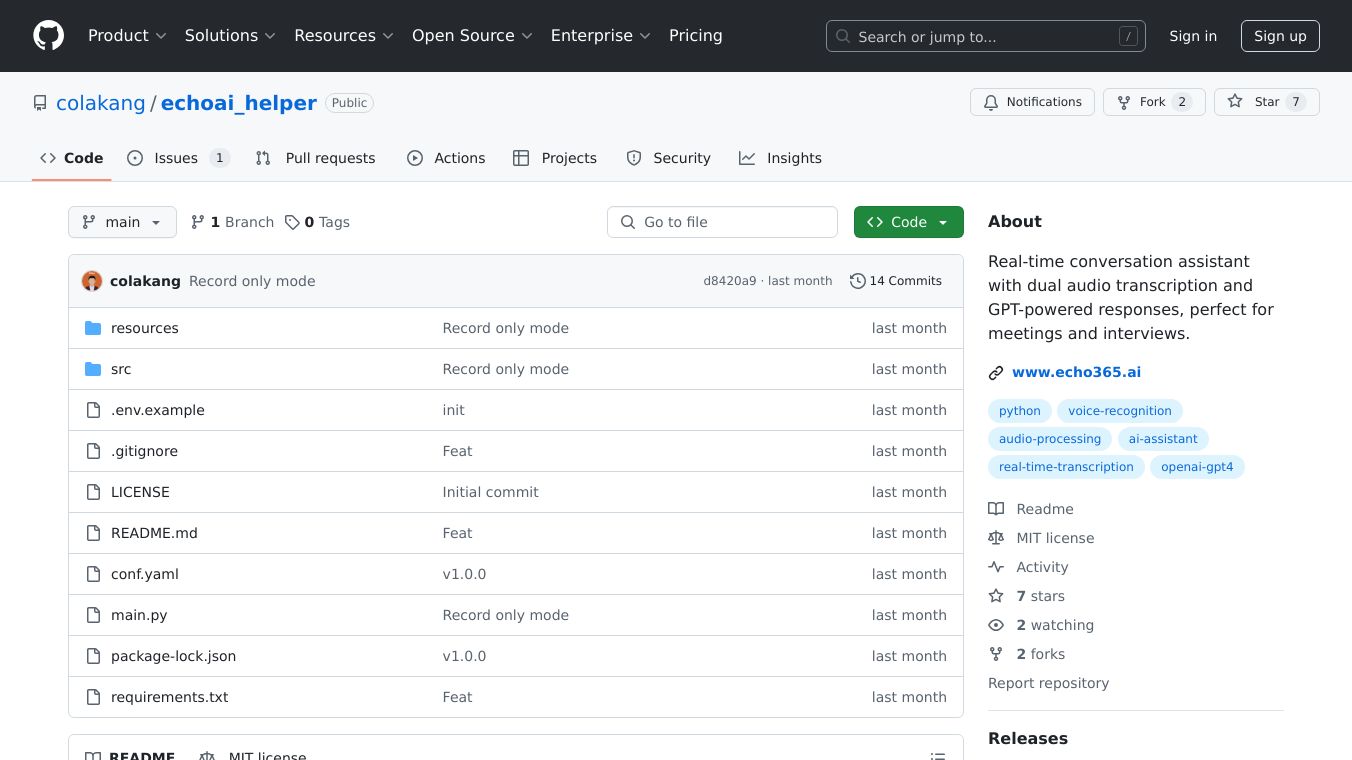This screenshot has width=1352, height=760.
Task: Open the python topic tag
Action: (x=1019, y=411)
